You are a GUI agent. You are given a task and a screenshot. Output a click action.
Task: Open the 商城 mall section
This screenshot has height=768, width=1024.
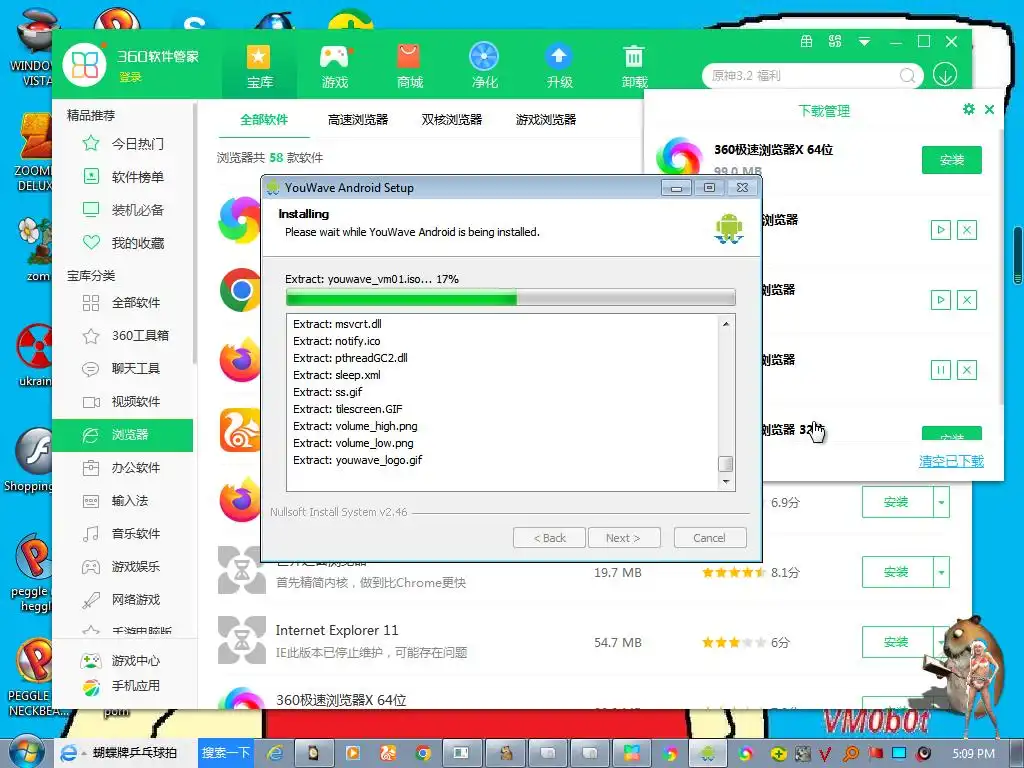click(x=409, y=67)
